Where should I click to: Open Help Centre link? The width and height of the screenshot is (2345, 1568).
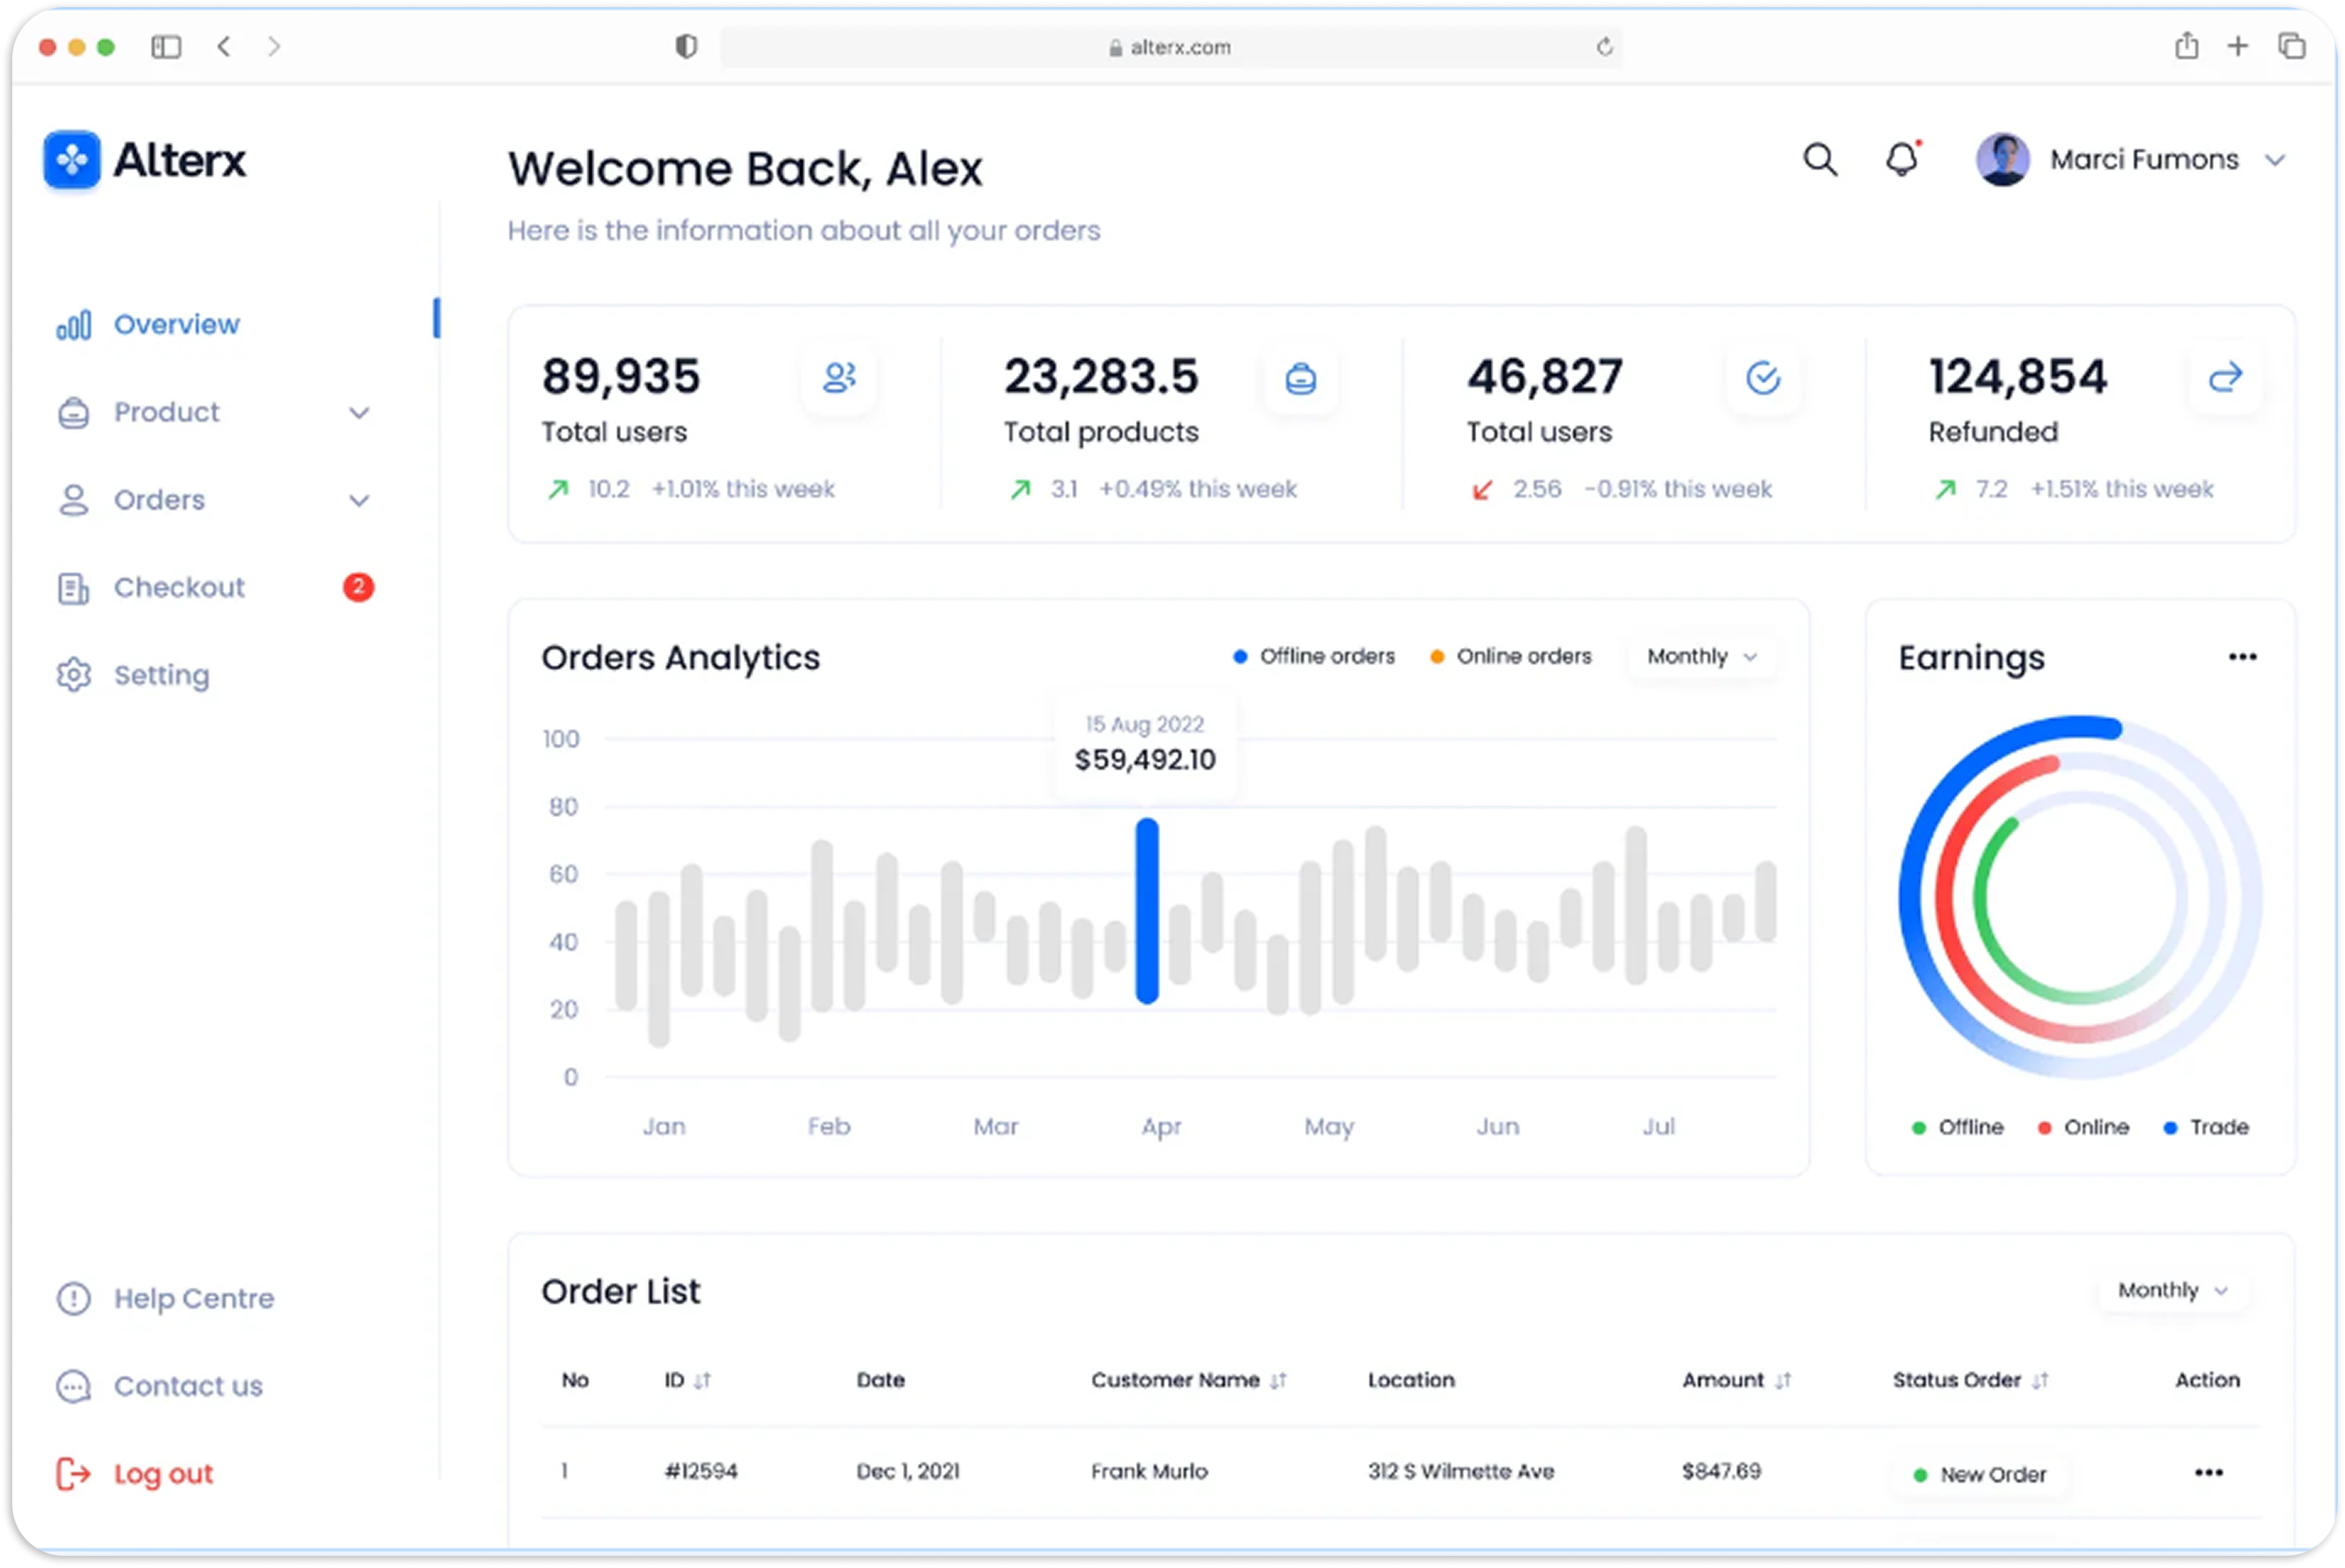click(193, 1298)
